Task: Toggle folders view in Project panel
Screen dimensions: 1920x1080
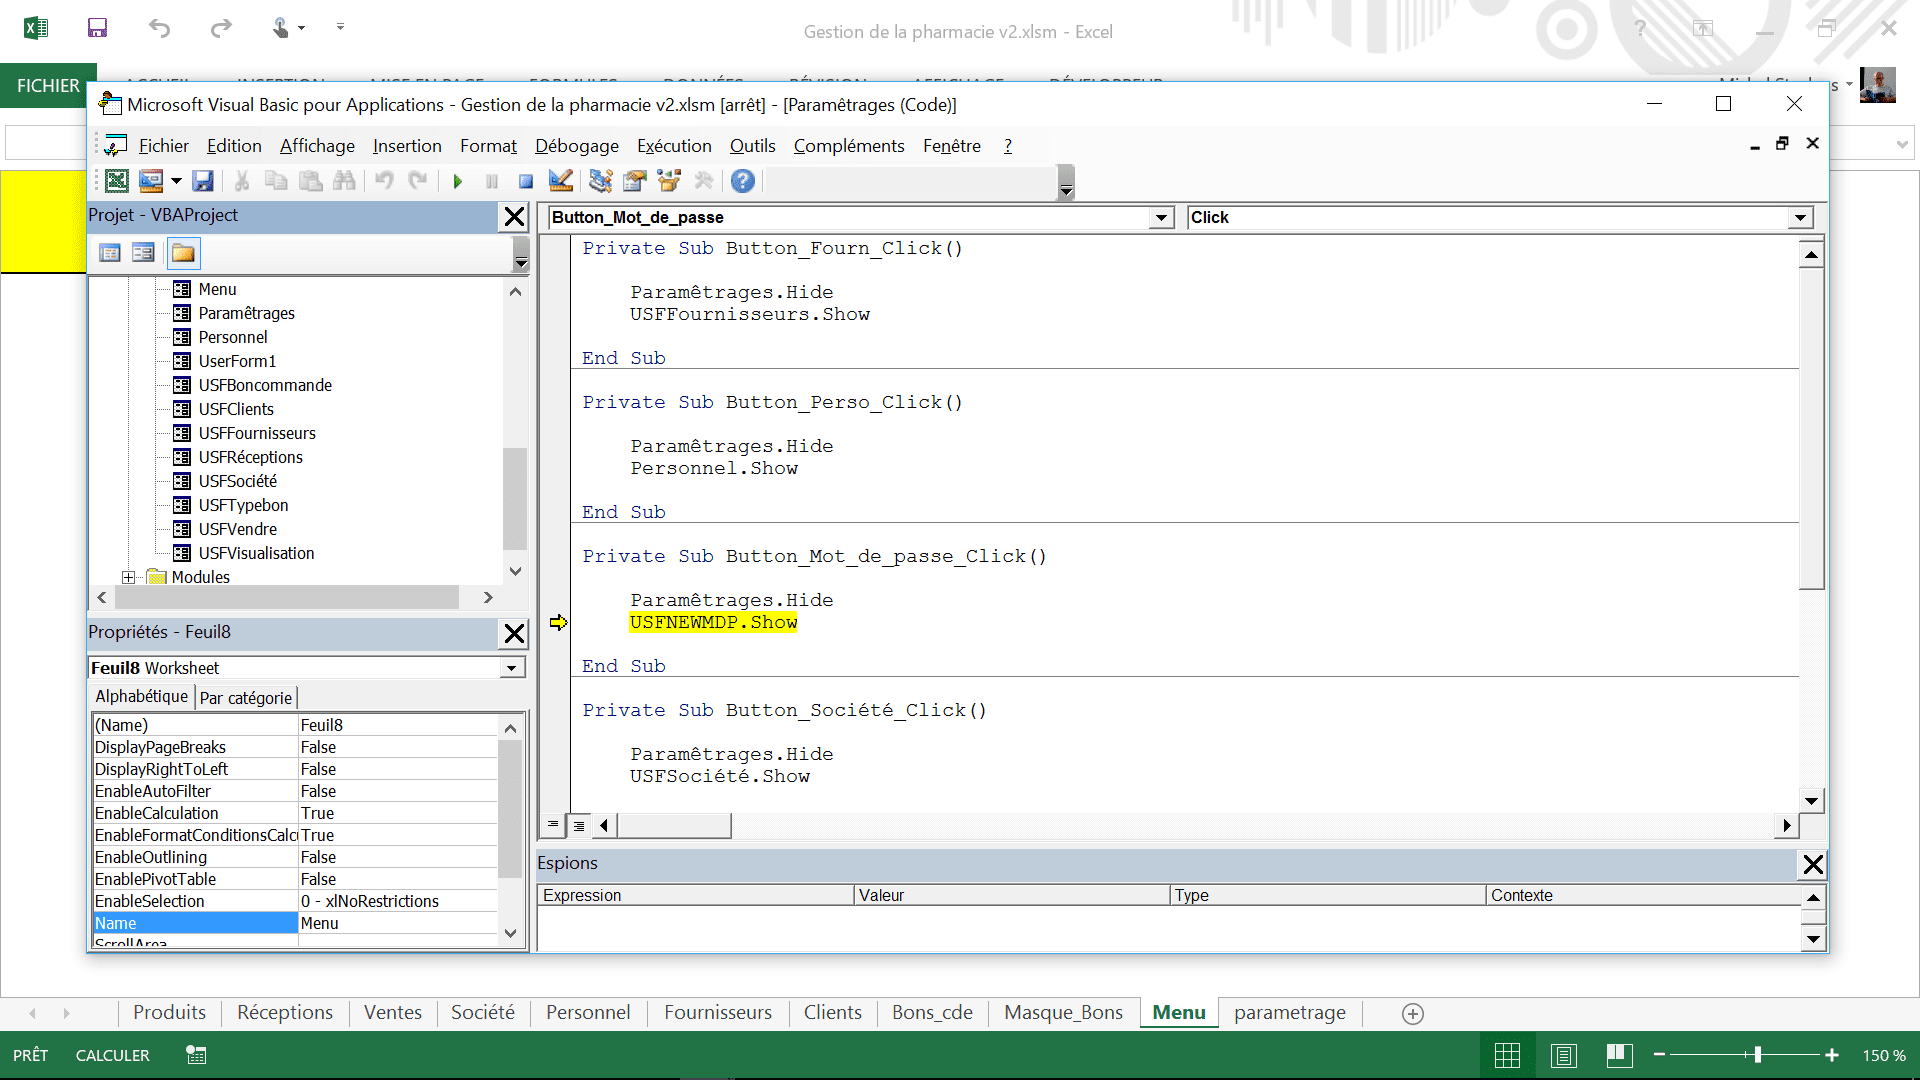Action: (183, 253)
